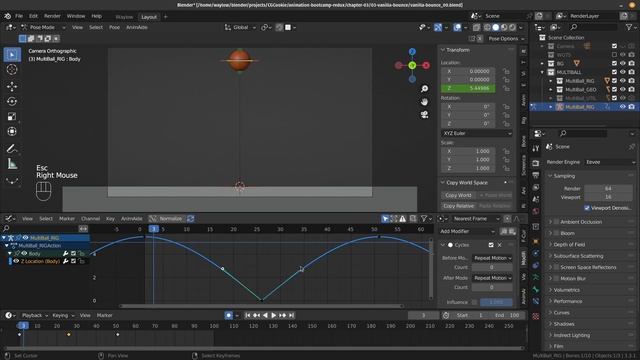The height and width of the screenshot is (360, 640).
Task: Jump to the previous keyframe
Action: 256,315
